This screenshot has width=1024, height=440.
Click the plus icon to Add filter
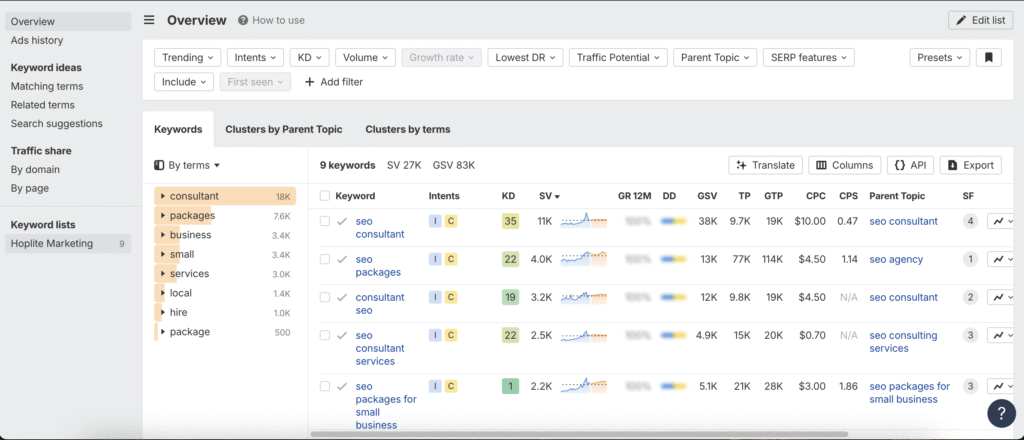click(309, 82)
